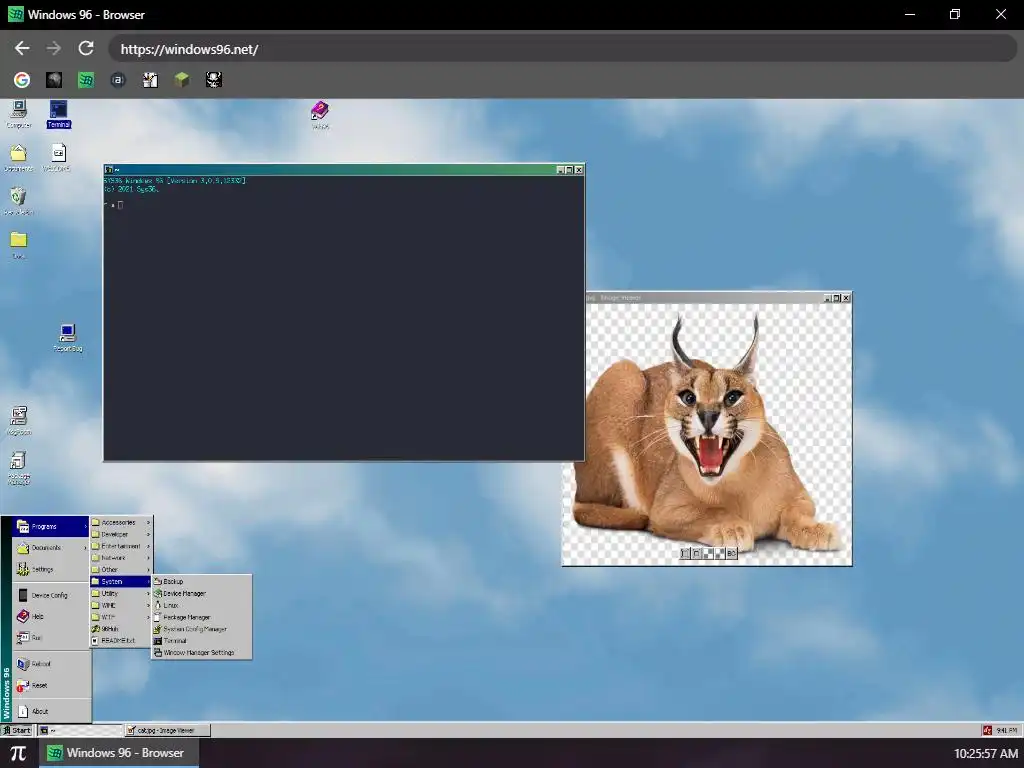Launch Package Manager from System submenu

click(201, 617)
